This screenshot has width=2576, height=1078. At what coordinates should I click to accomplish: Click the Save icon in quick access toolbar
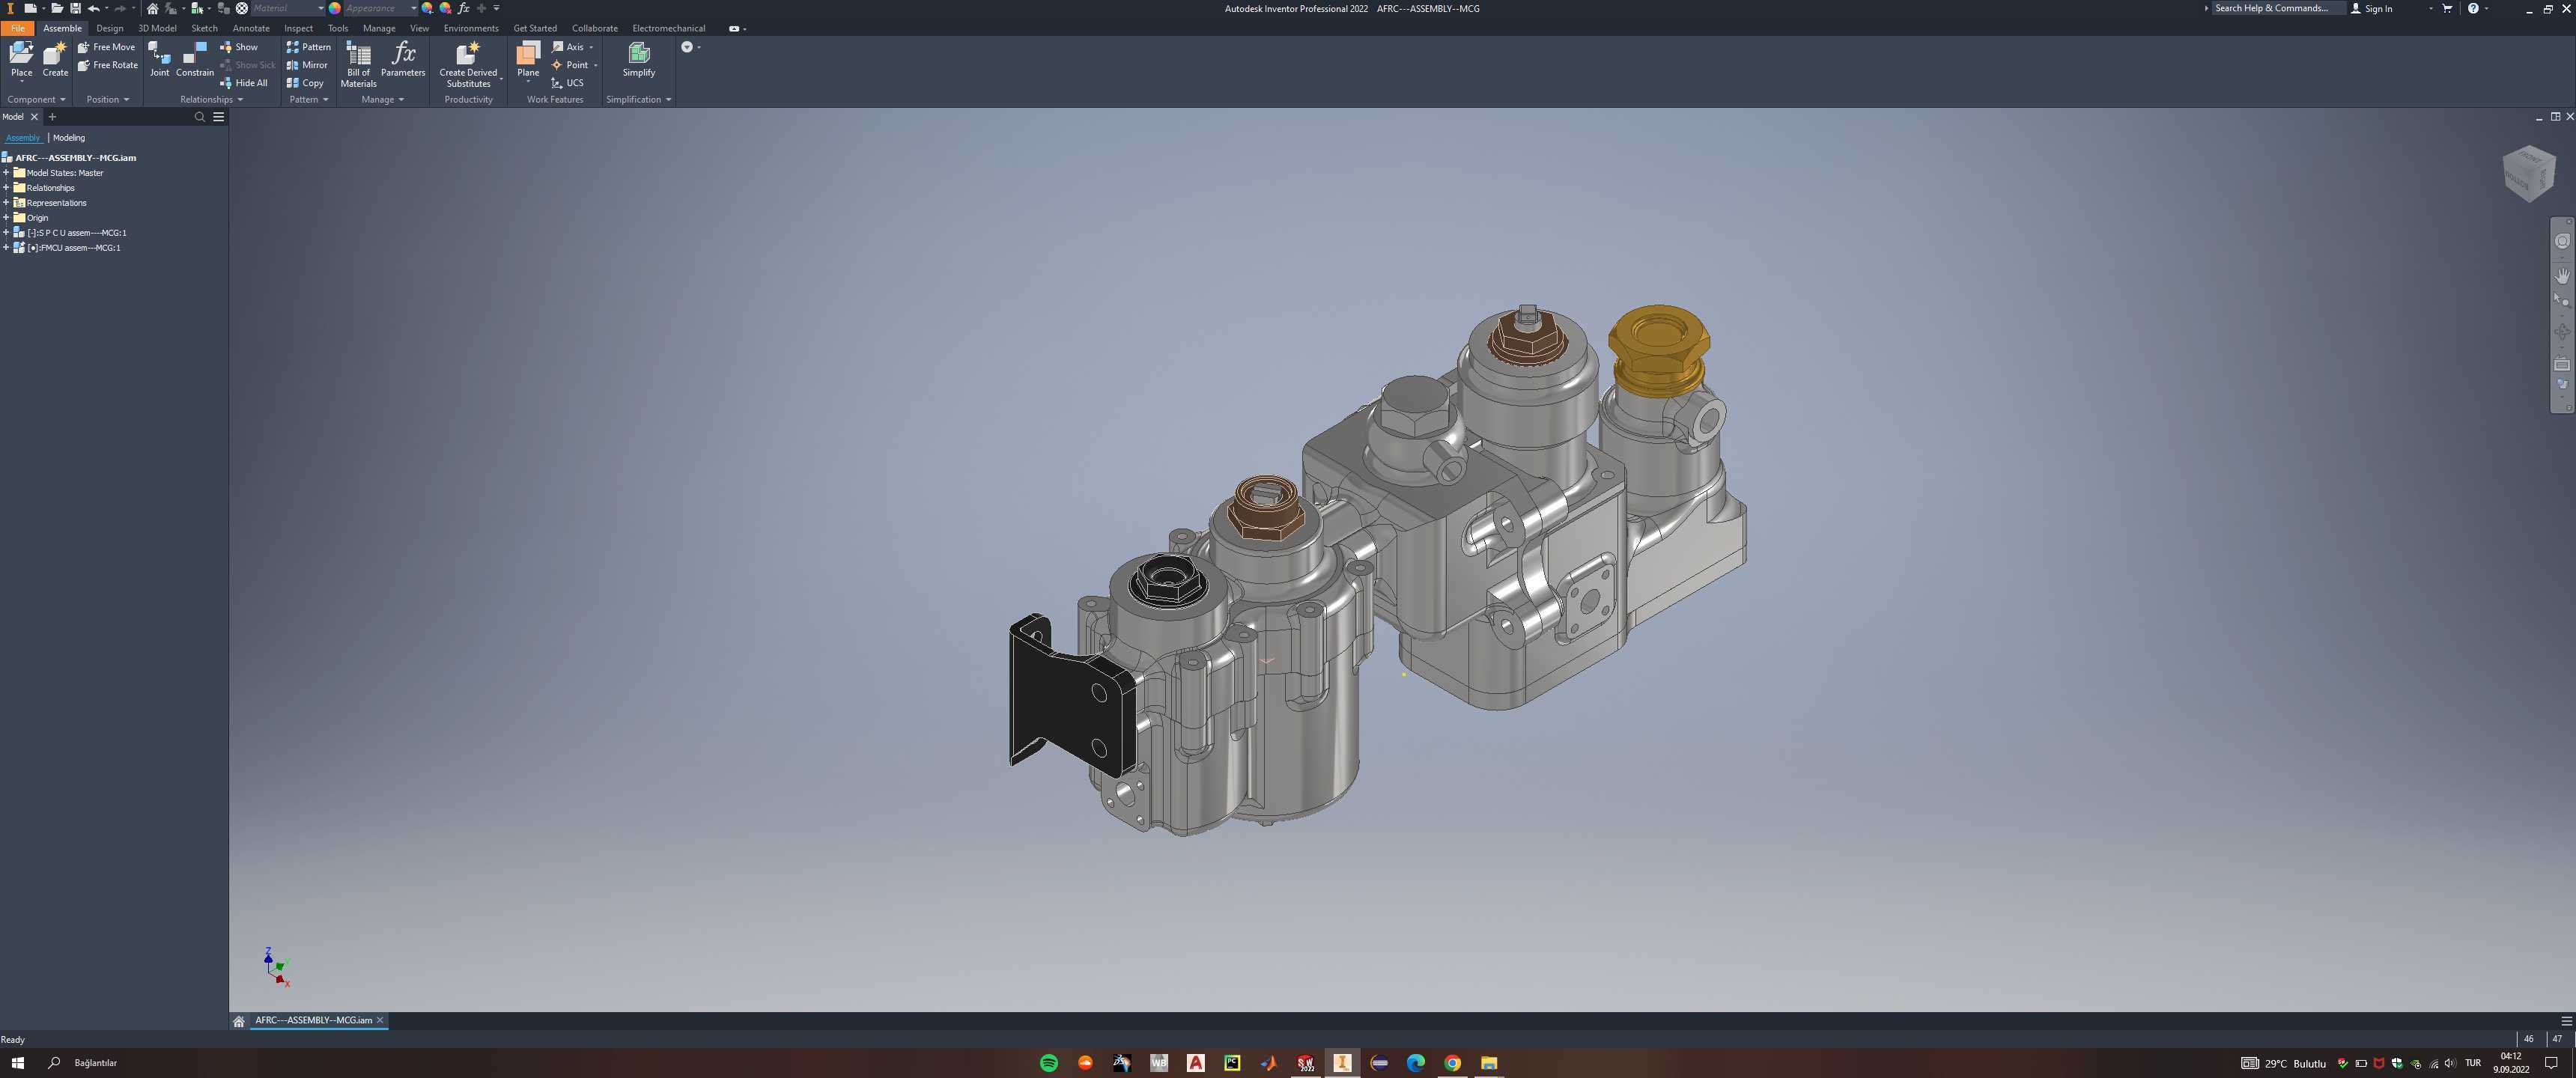click(x=75, y=8)
